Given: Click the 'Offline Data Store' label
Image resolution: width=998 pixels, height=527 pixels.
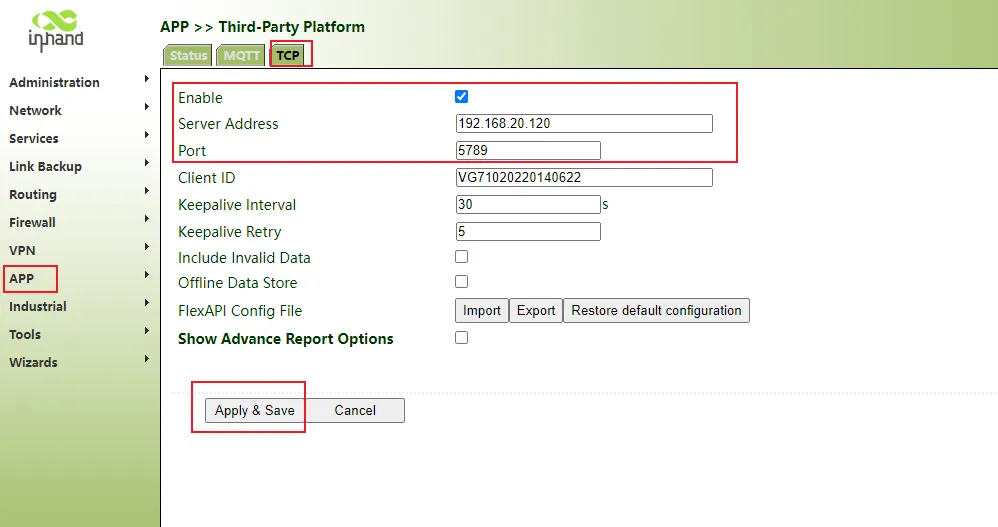Looking at the screenshot, I should [x=238, y=283].
